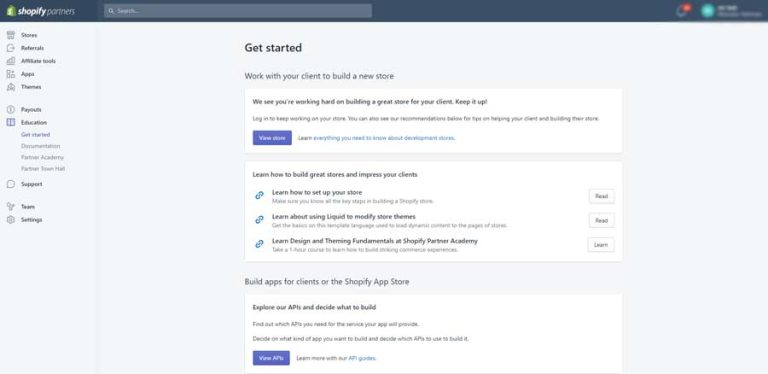Open the user account avatar
The width and height of the screenshot is (768, 374).
point(707,11)
